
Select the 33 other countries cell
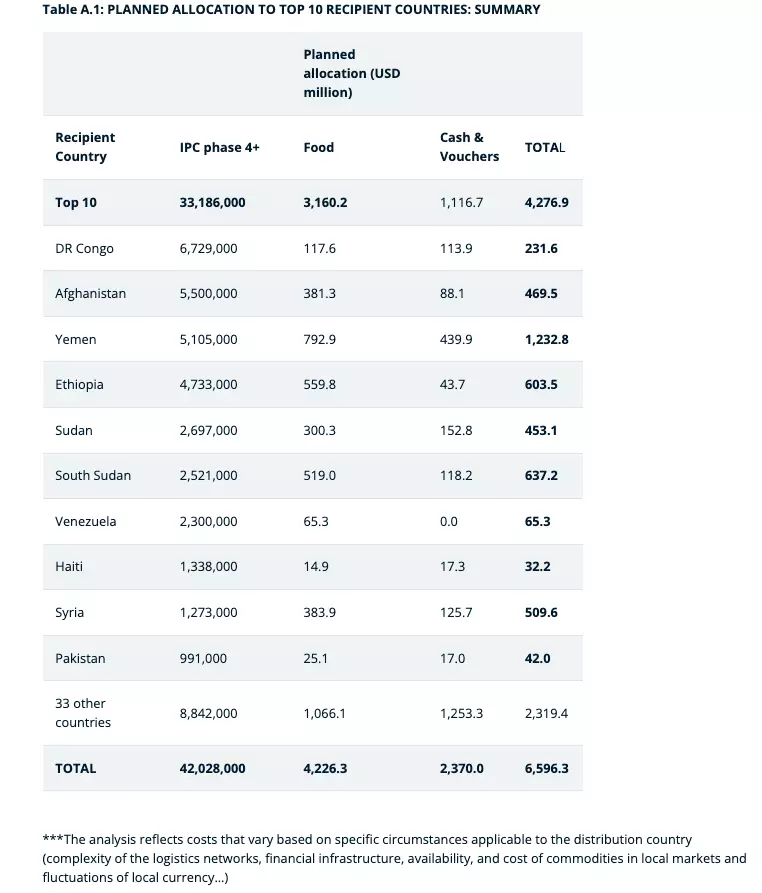coord(83,713)
